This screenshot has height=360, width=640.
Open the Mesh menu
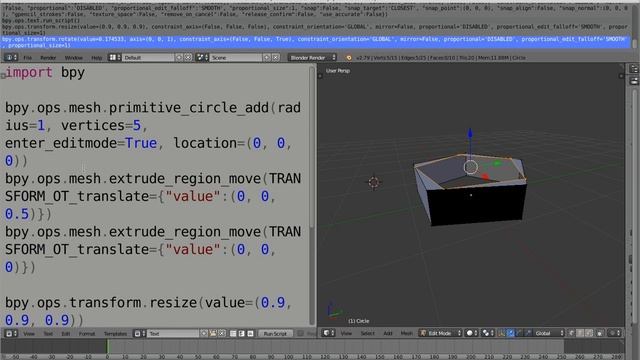click(x=407, y=333)
